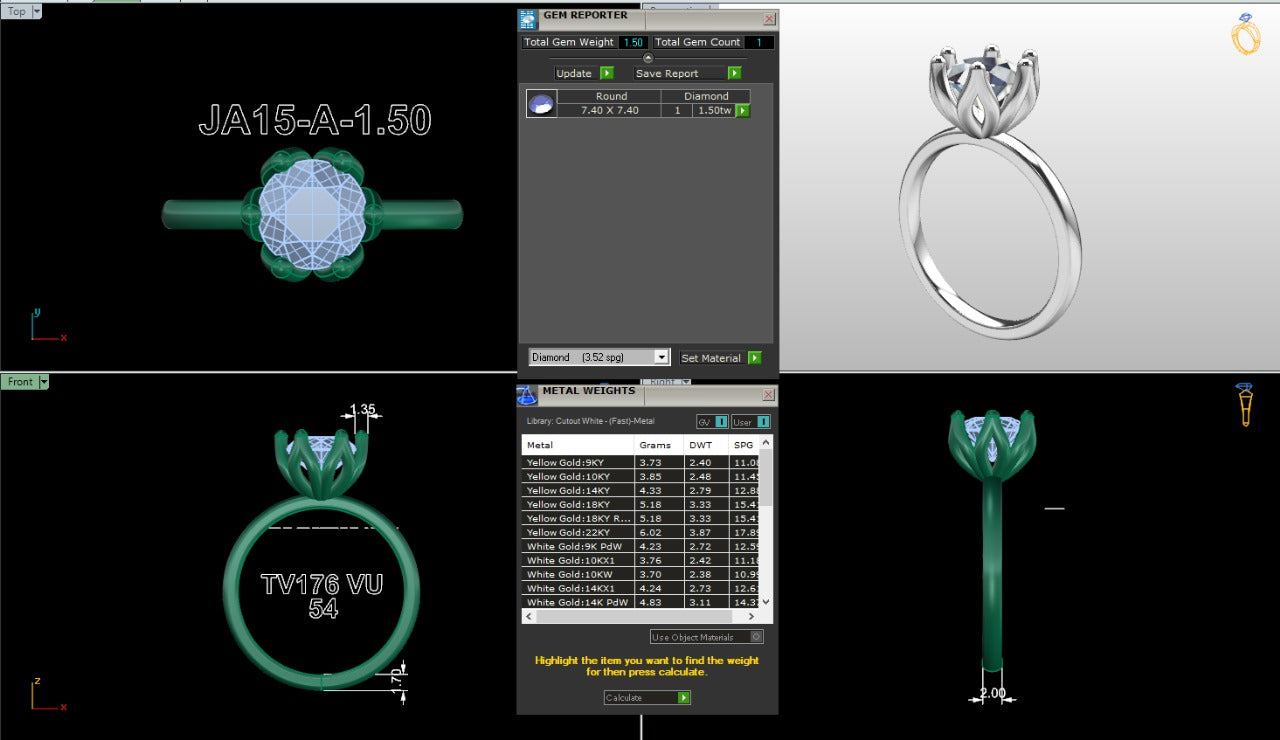
Task: Click the Set Material button
Action: click(720, 358)
